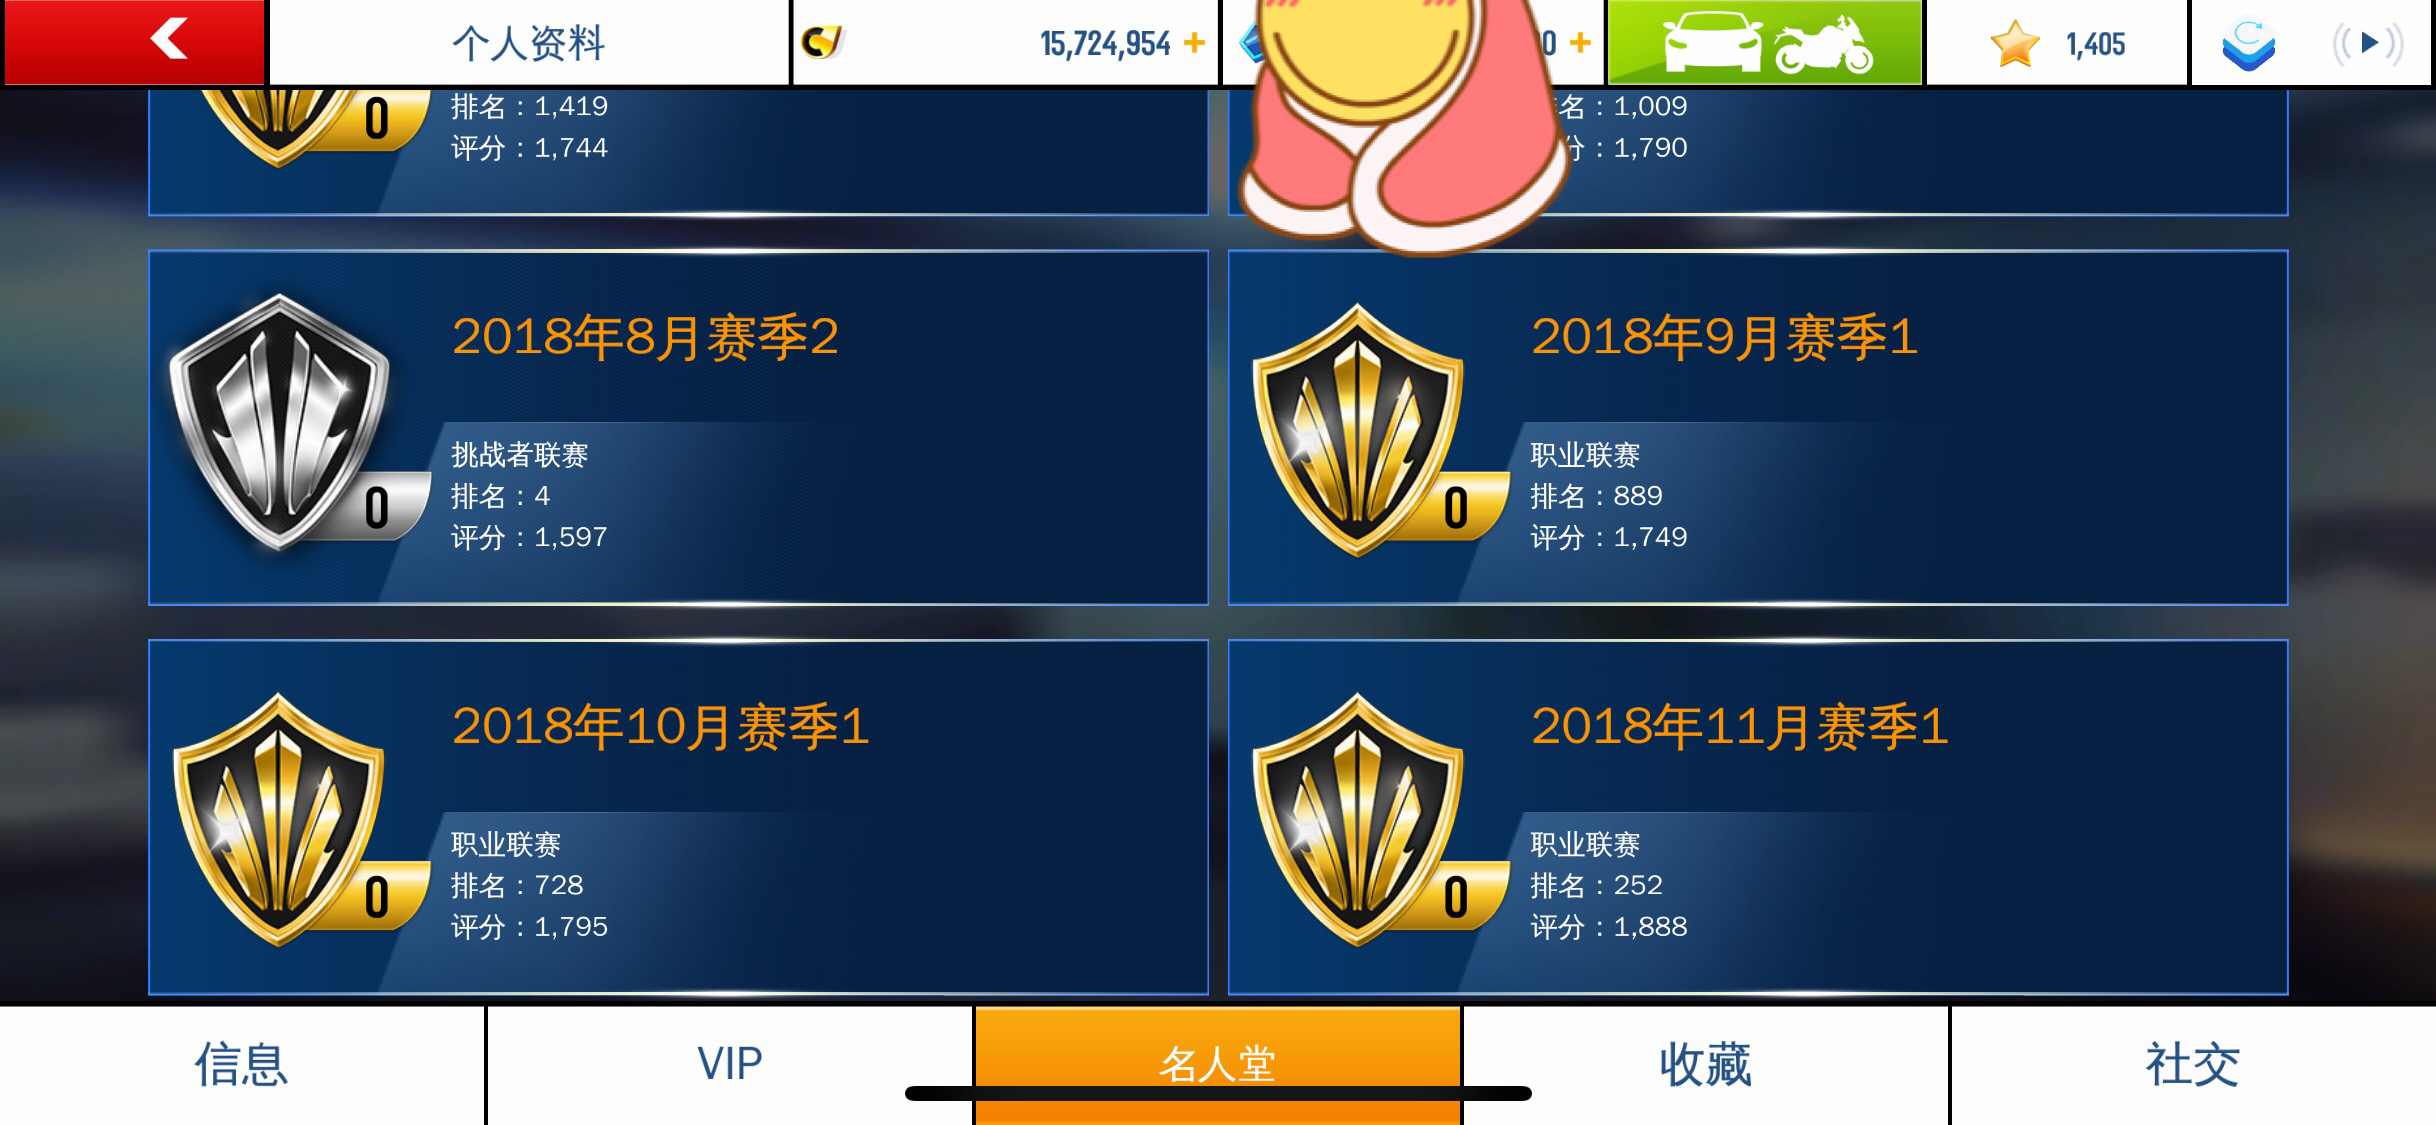Tap the blue stacked layers refresh icon
The height and width of the screenshot is (1125, 2436).
(x=2248, y=45)
